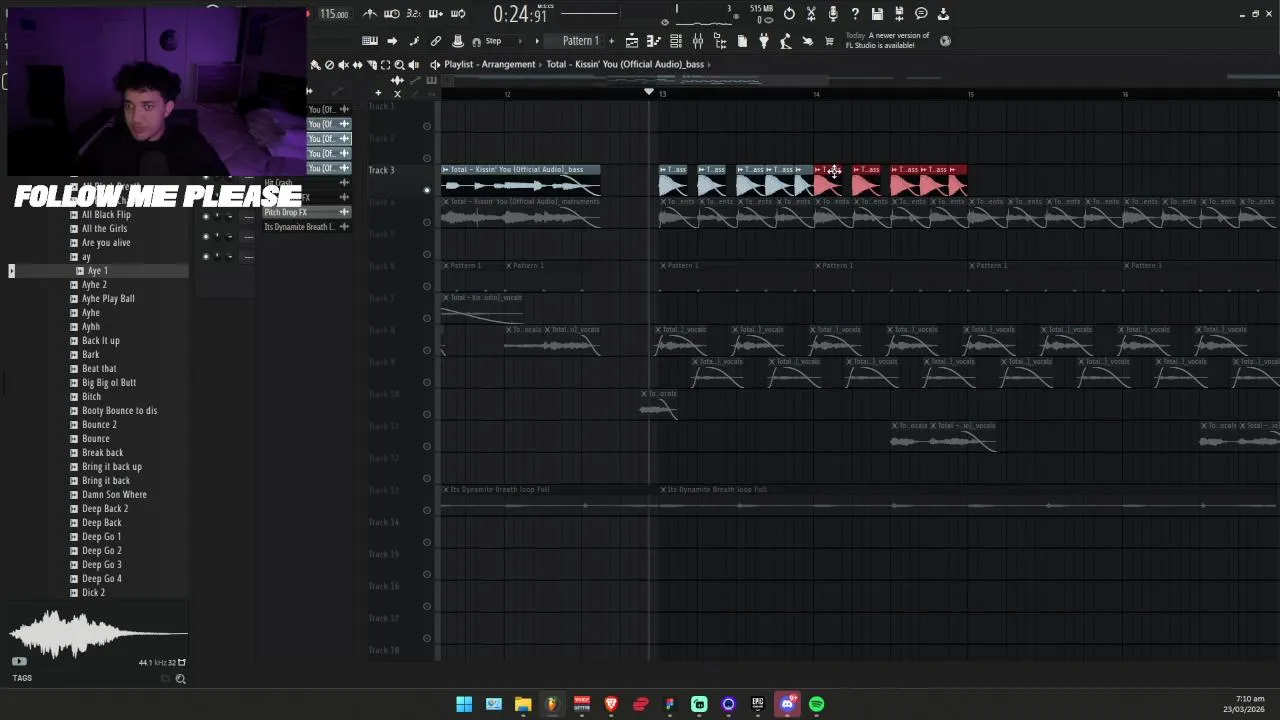Select Its Dynamite Breath loop in picker
This screenshot has width=1280, height=720.
pyautogui.click(x=306, y=227)
